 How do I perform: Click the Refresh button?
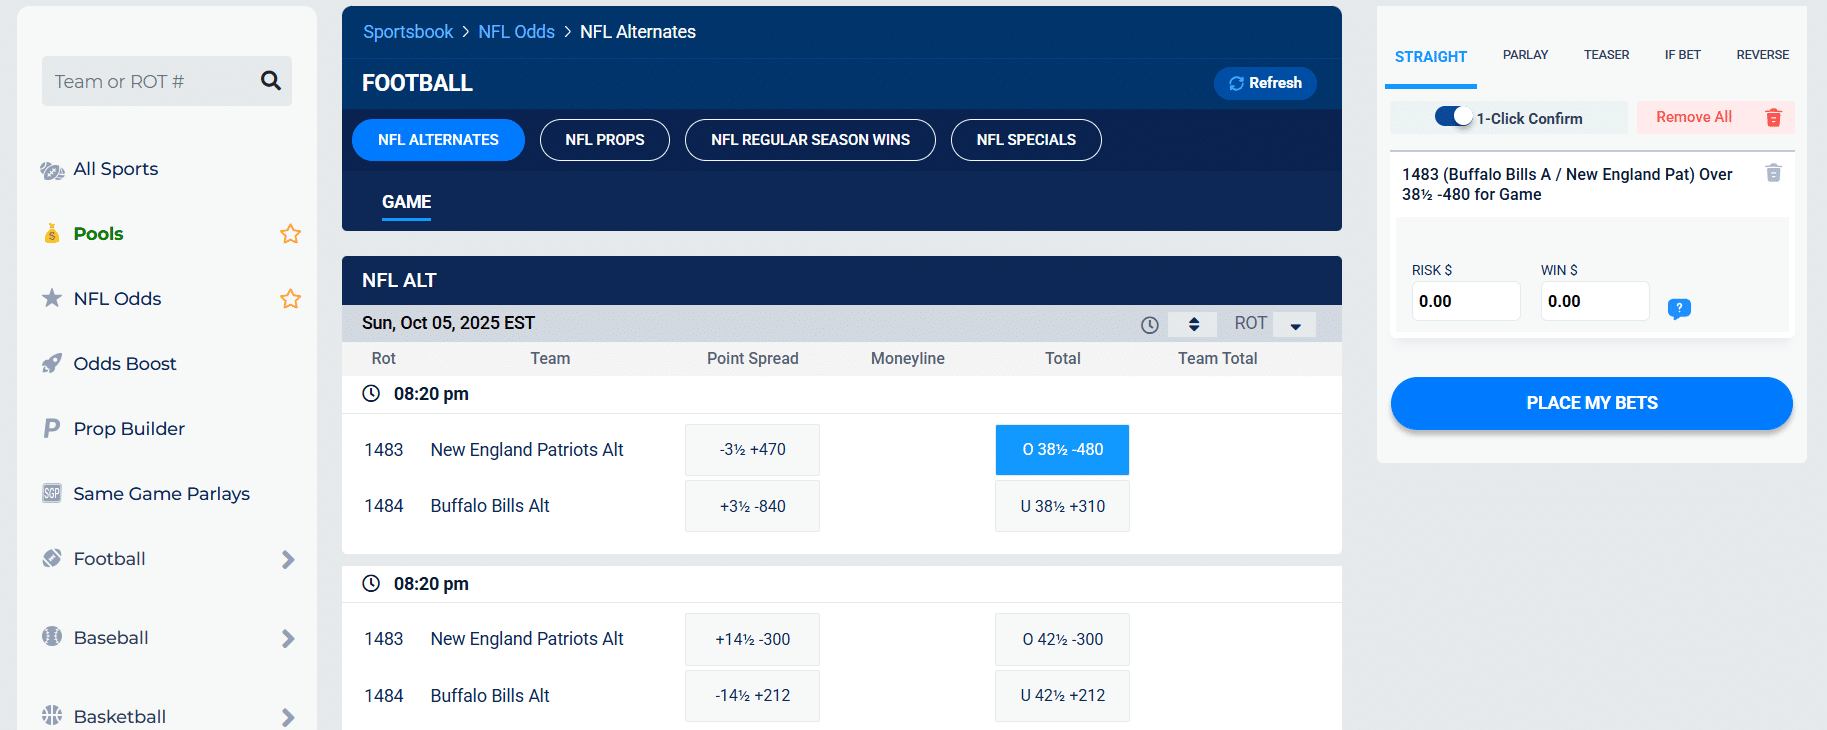(x=1265, y=83)
